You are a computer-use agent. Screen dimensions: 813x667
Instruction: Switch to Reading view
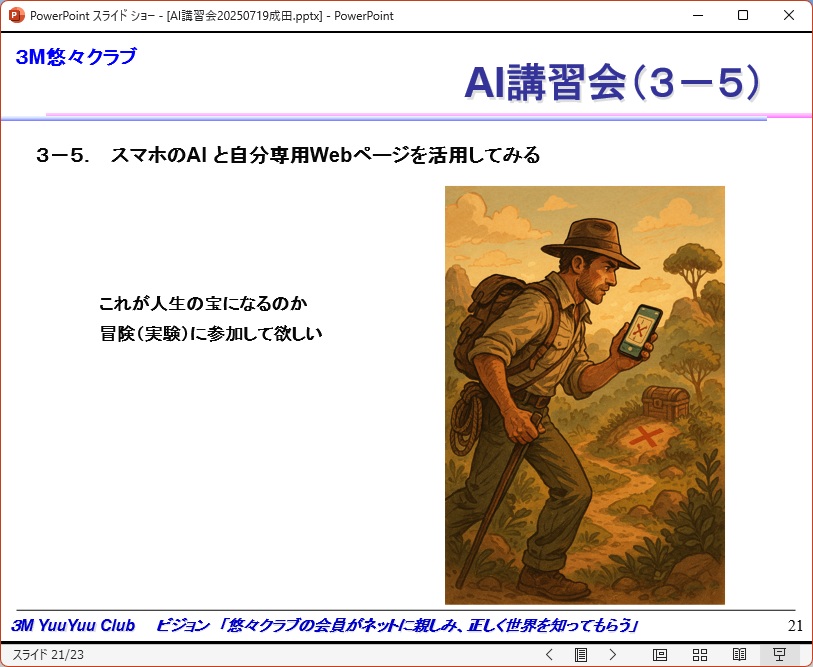point(740,654)
